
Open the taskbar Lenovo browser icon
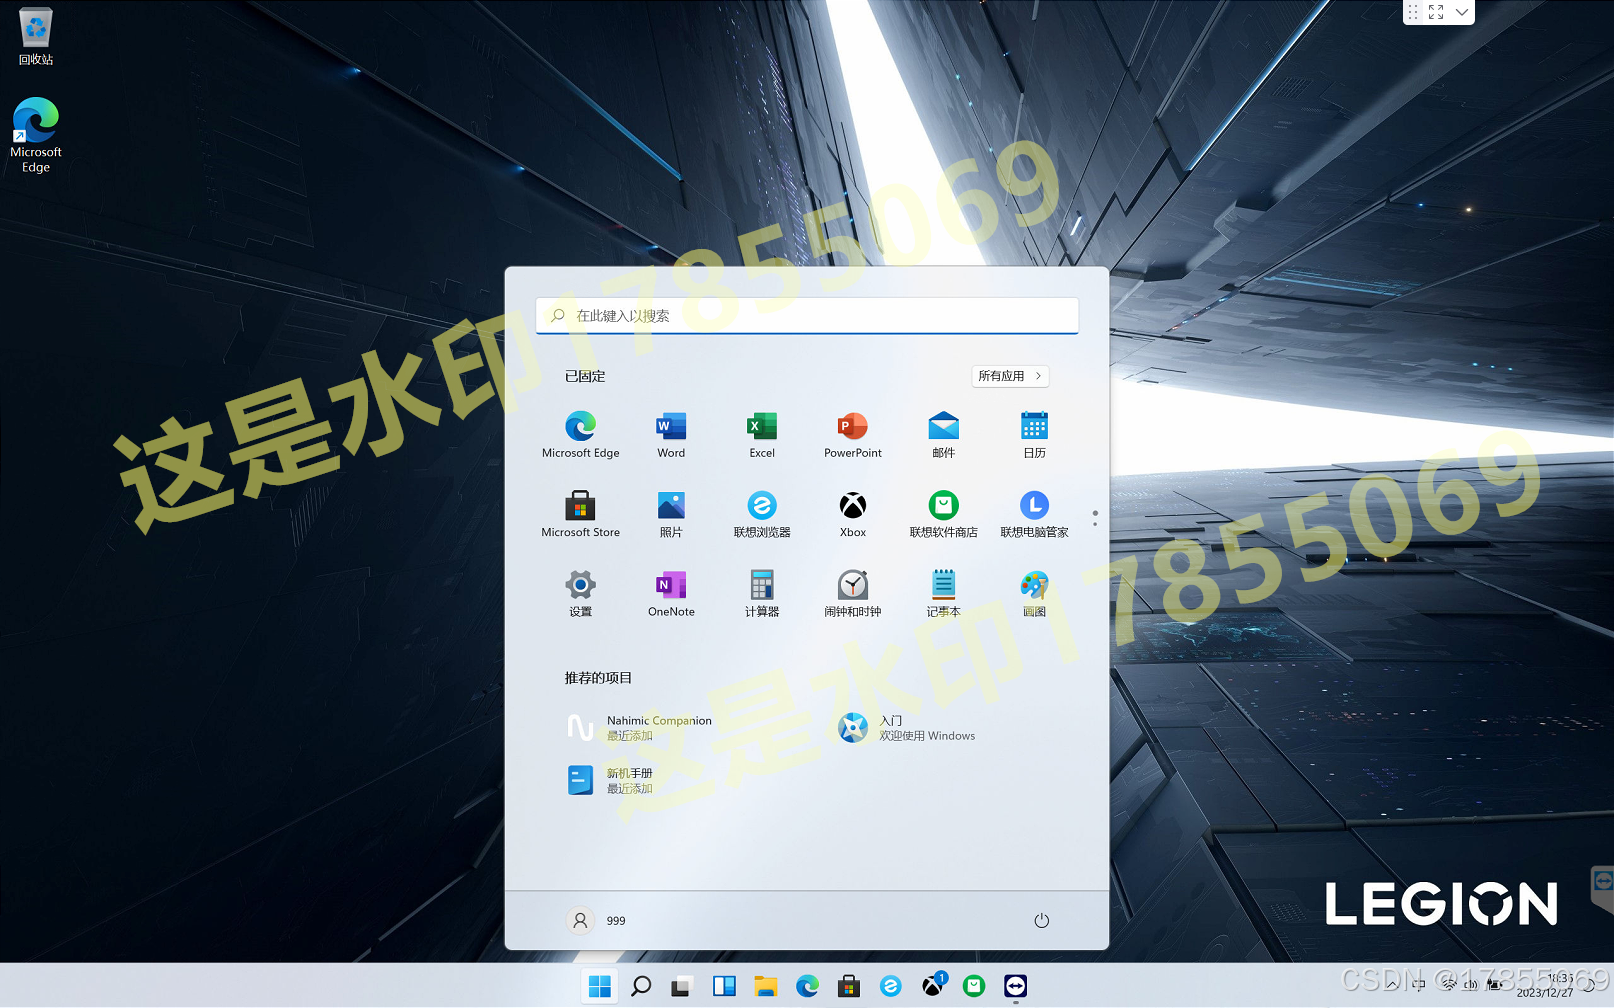(x=890, y=986)
